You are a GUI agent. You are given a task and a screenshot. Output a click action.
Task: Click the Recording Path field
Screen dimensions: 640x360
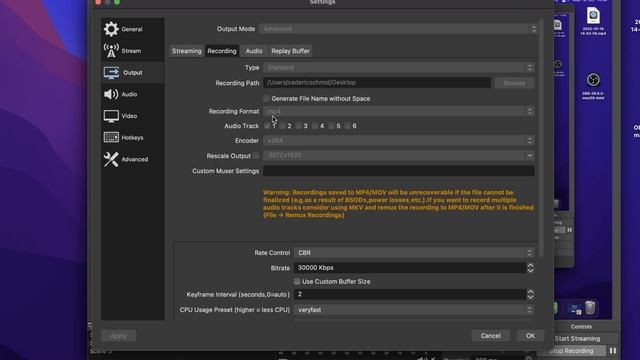(x=377, y=83)
